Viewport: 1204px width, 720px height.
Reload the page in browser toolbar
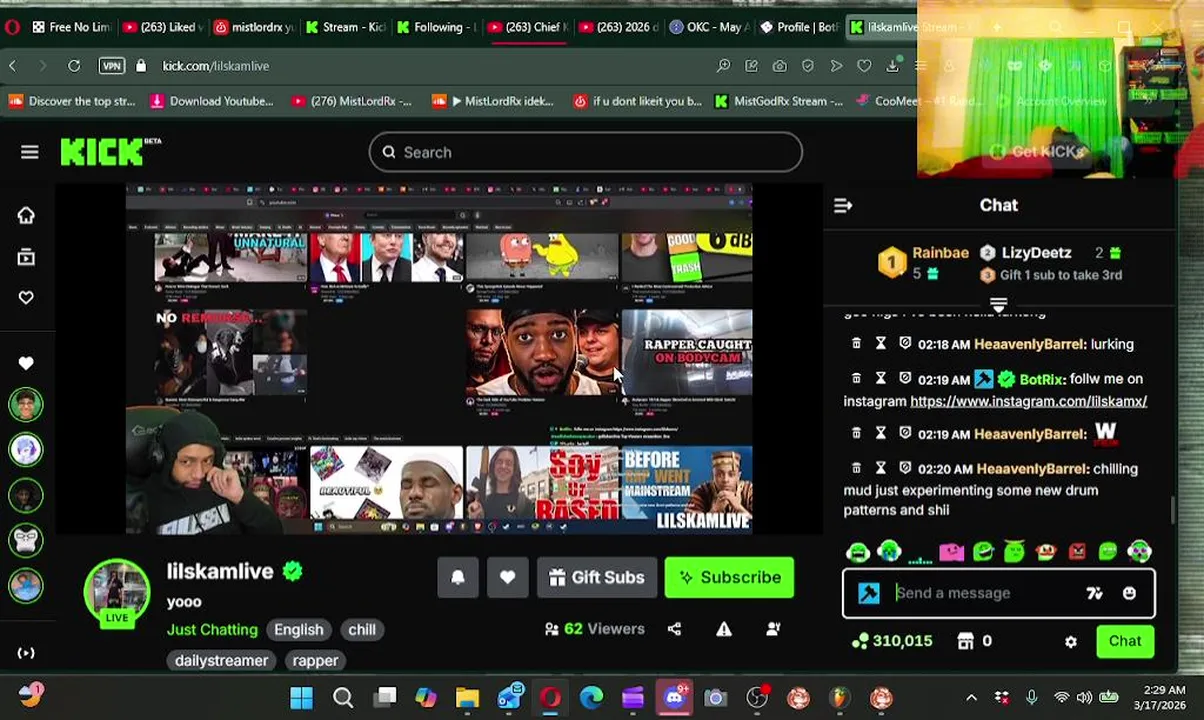click(x=74, y=66)
